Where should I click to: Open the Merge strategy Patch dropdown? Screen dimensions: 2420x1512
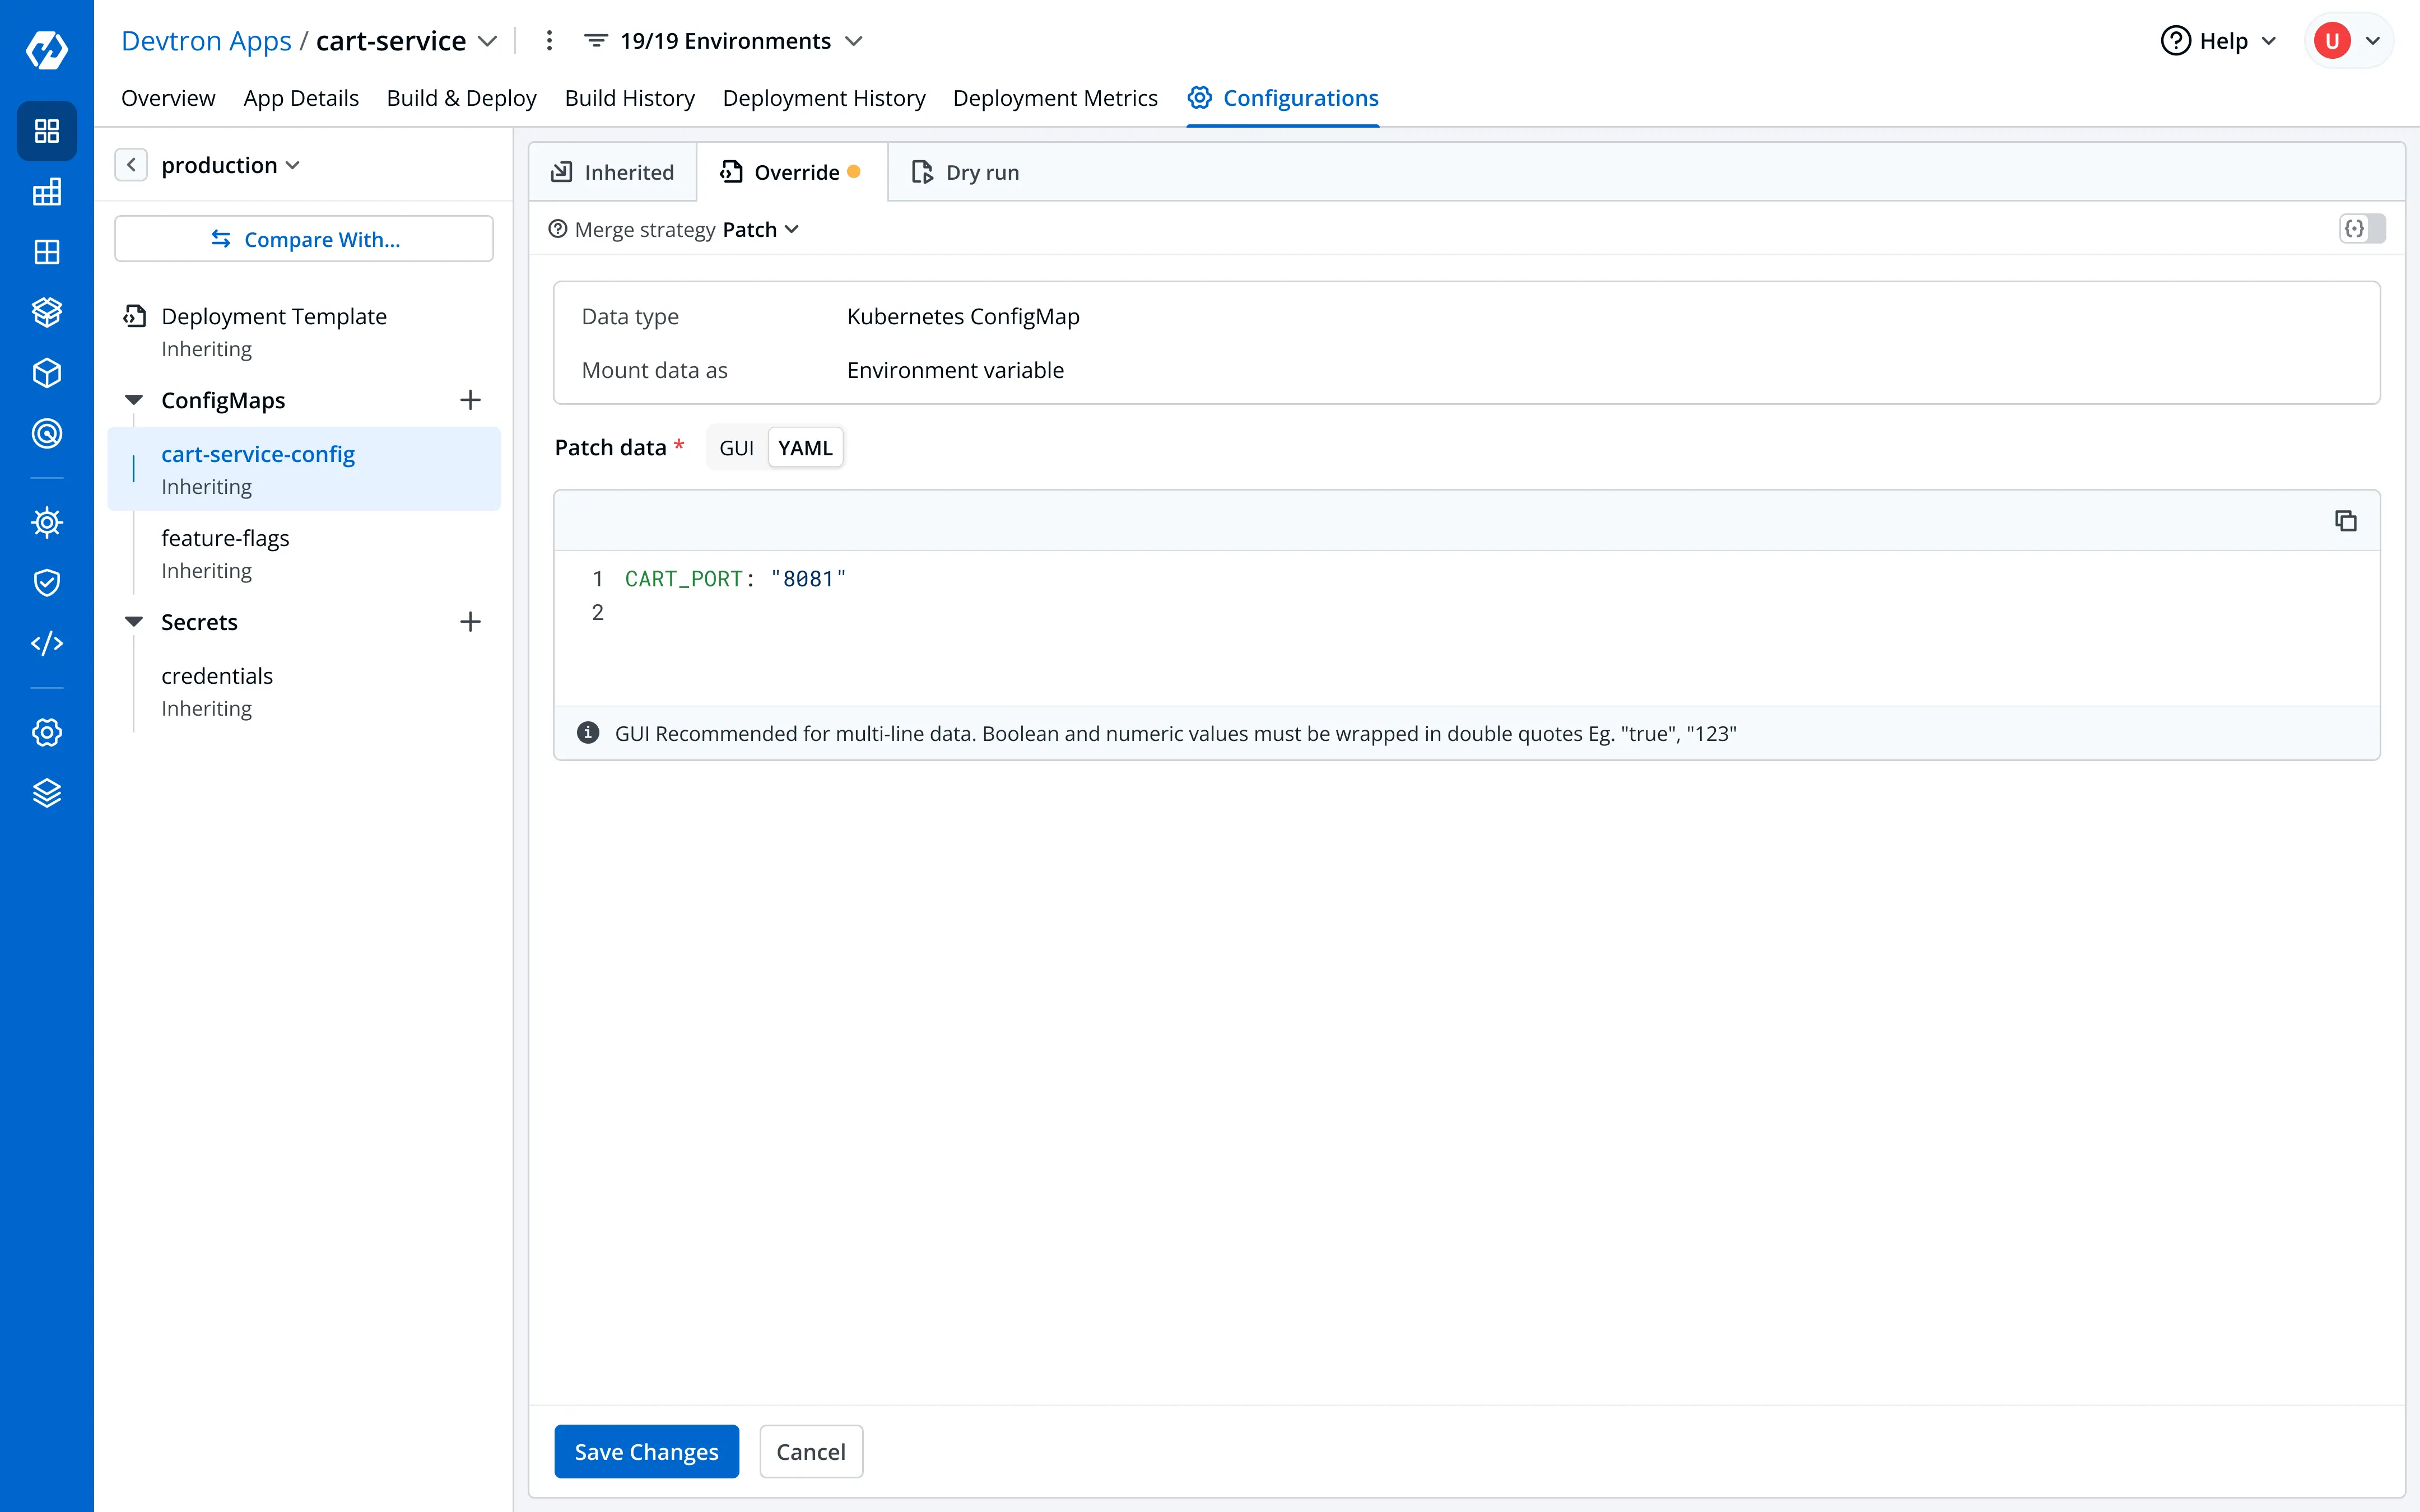click(x=761, y=229)
